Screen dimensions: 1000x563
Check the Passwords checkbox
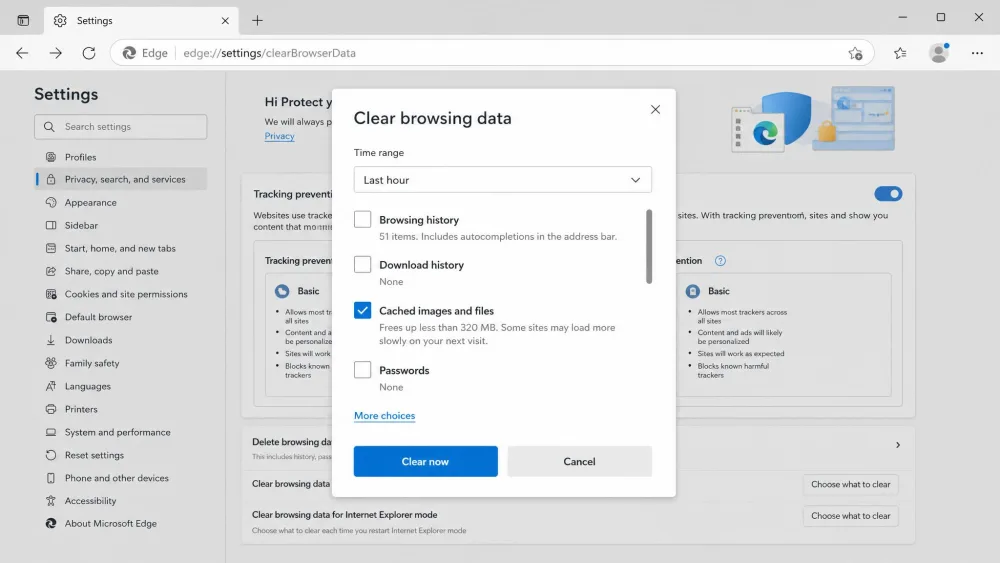click(x=362, y=370)
